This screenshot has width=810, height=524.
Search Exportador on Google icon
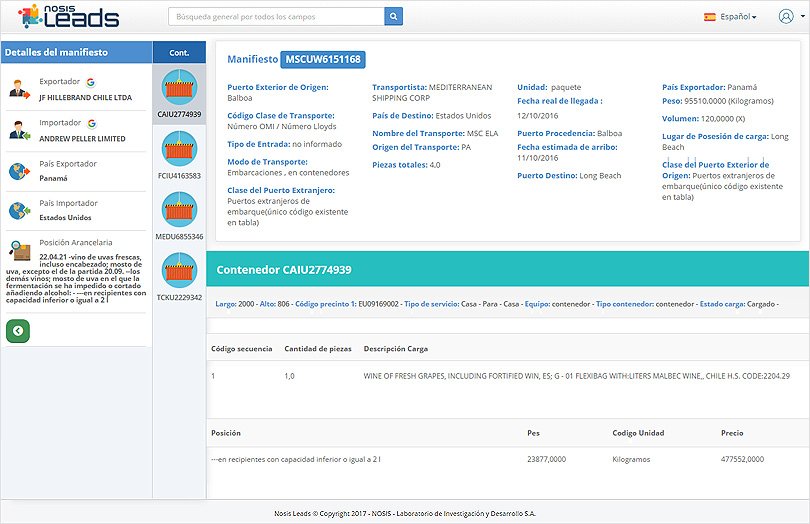91,82
